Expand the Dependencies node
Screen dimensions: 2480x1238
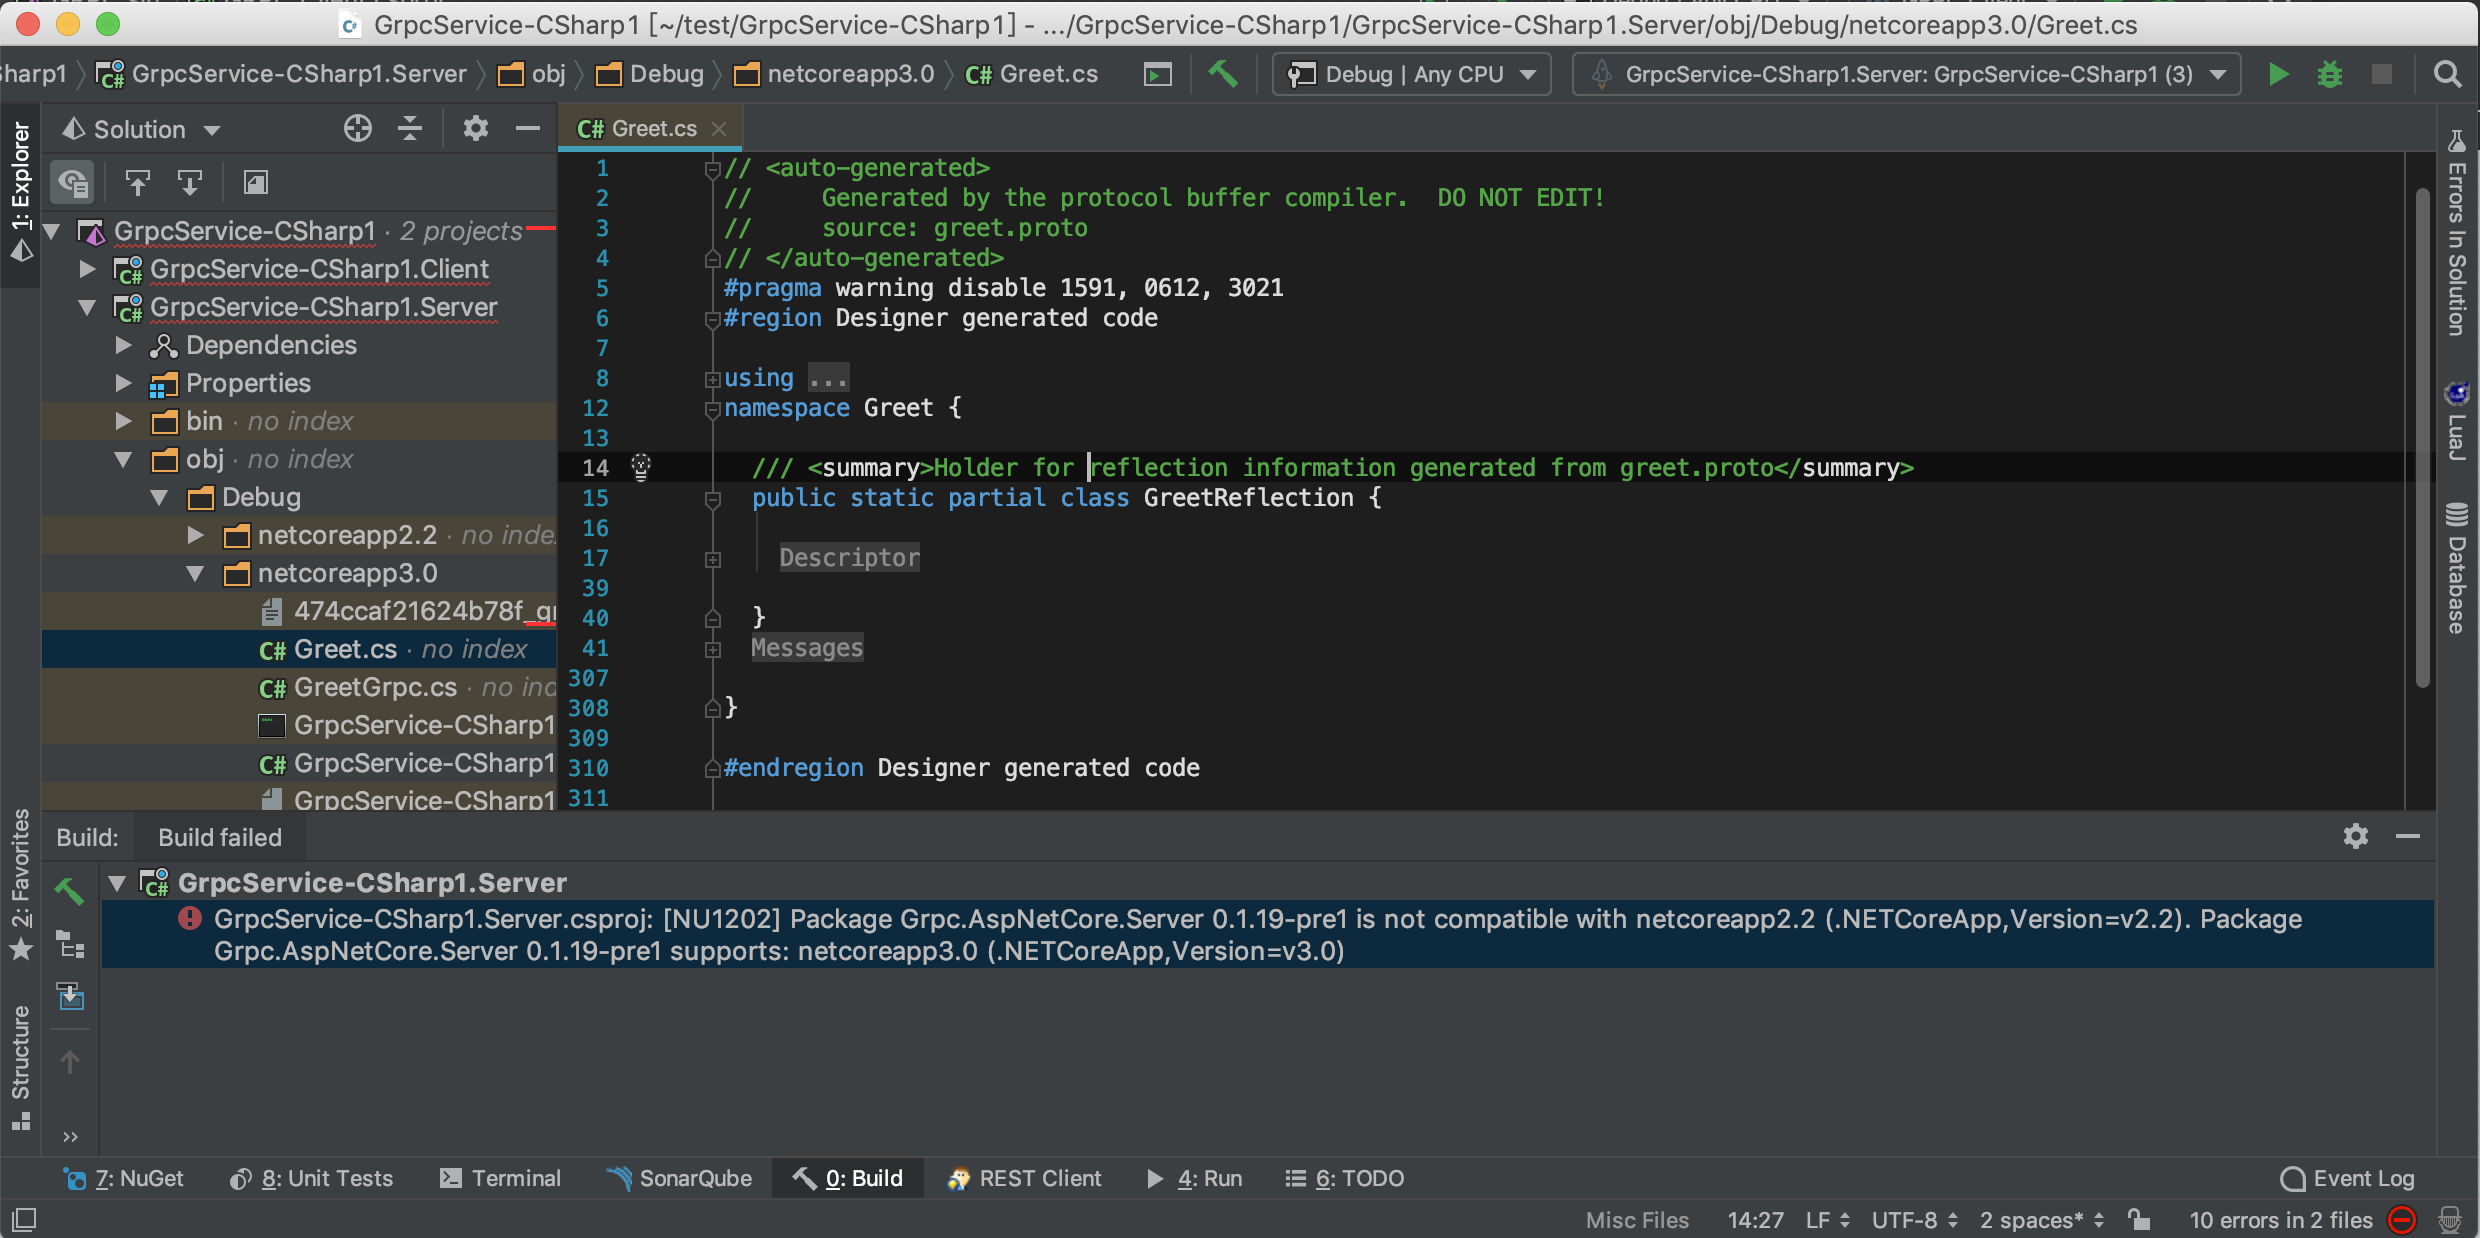(x=123, y=345)
